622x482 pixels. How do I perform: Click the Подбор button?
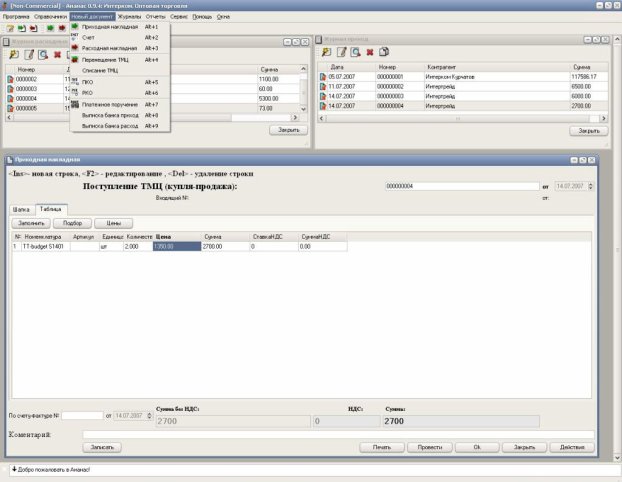tap(72, 223)
